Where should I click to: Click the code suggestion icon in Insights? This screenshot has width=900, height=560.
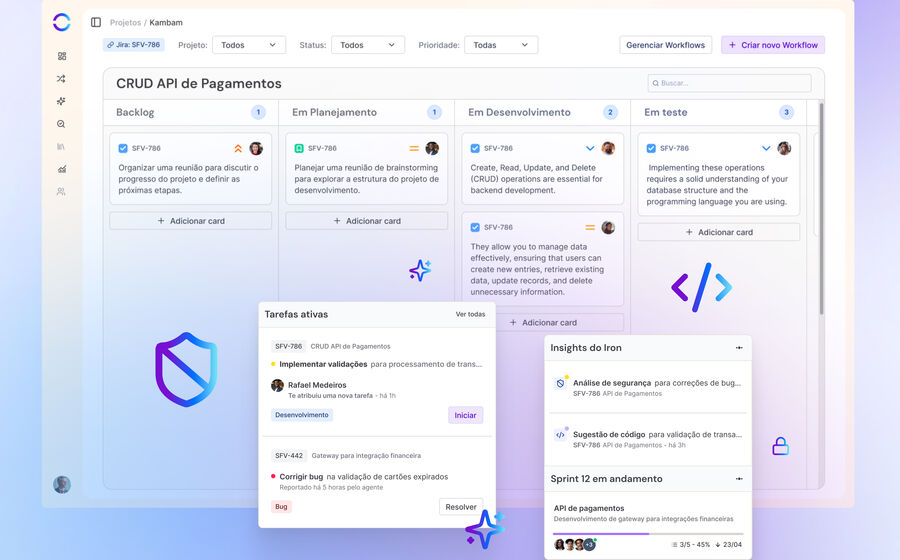click(560, 435)
